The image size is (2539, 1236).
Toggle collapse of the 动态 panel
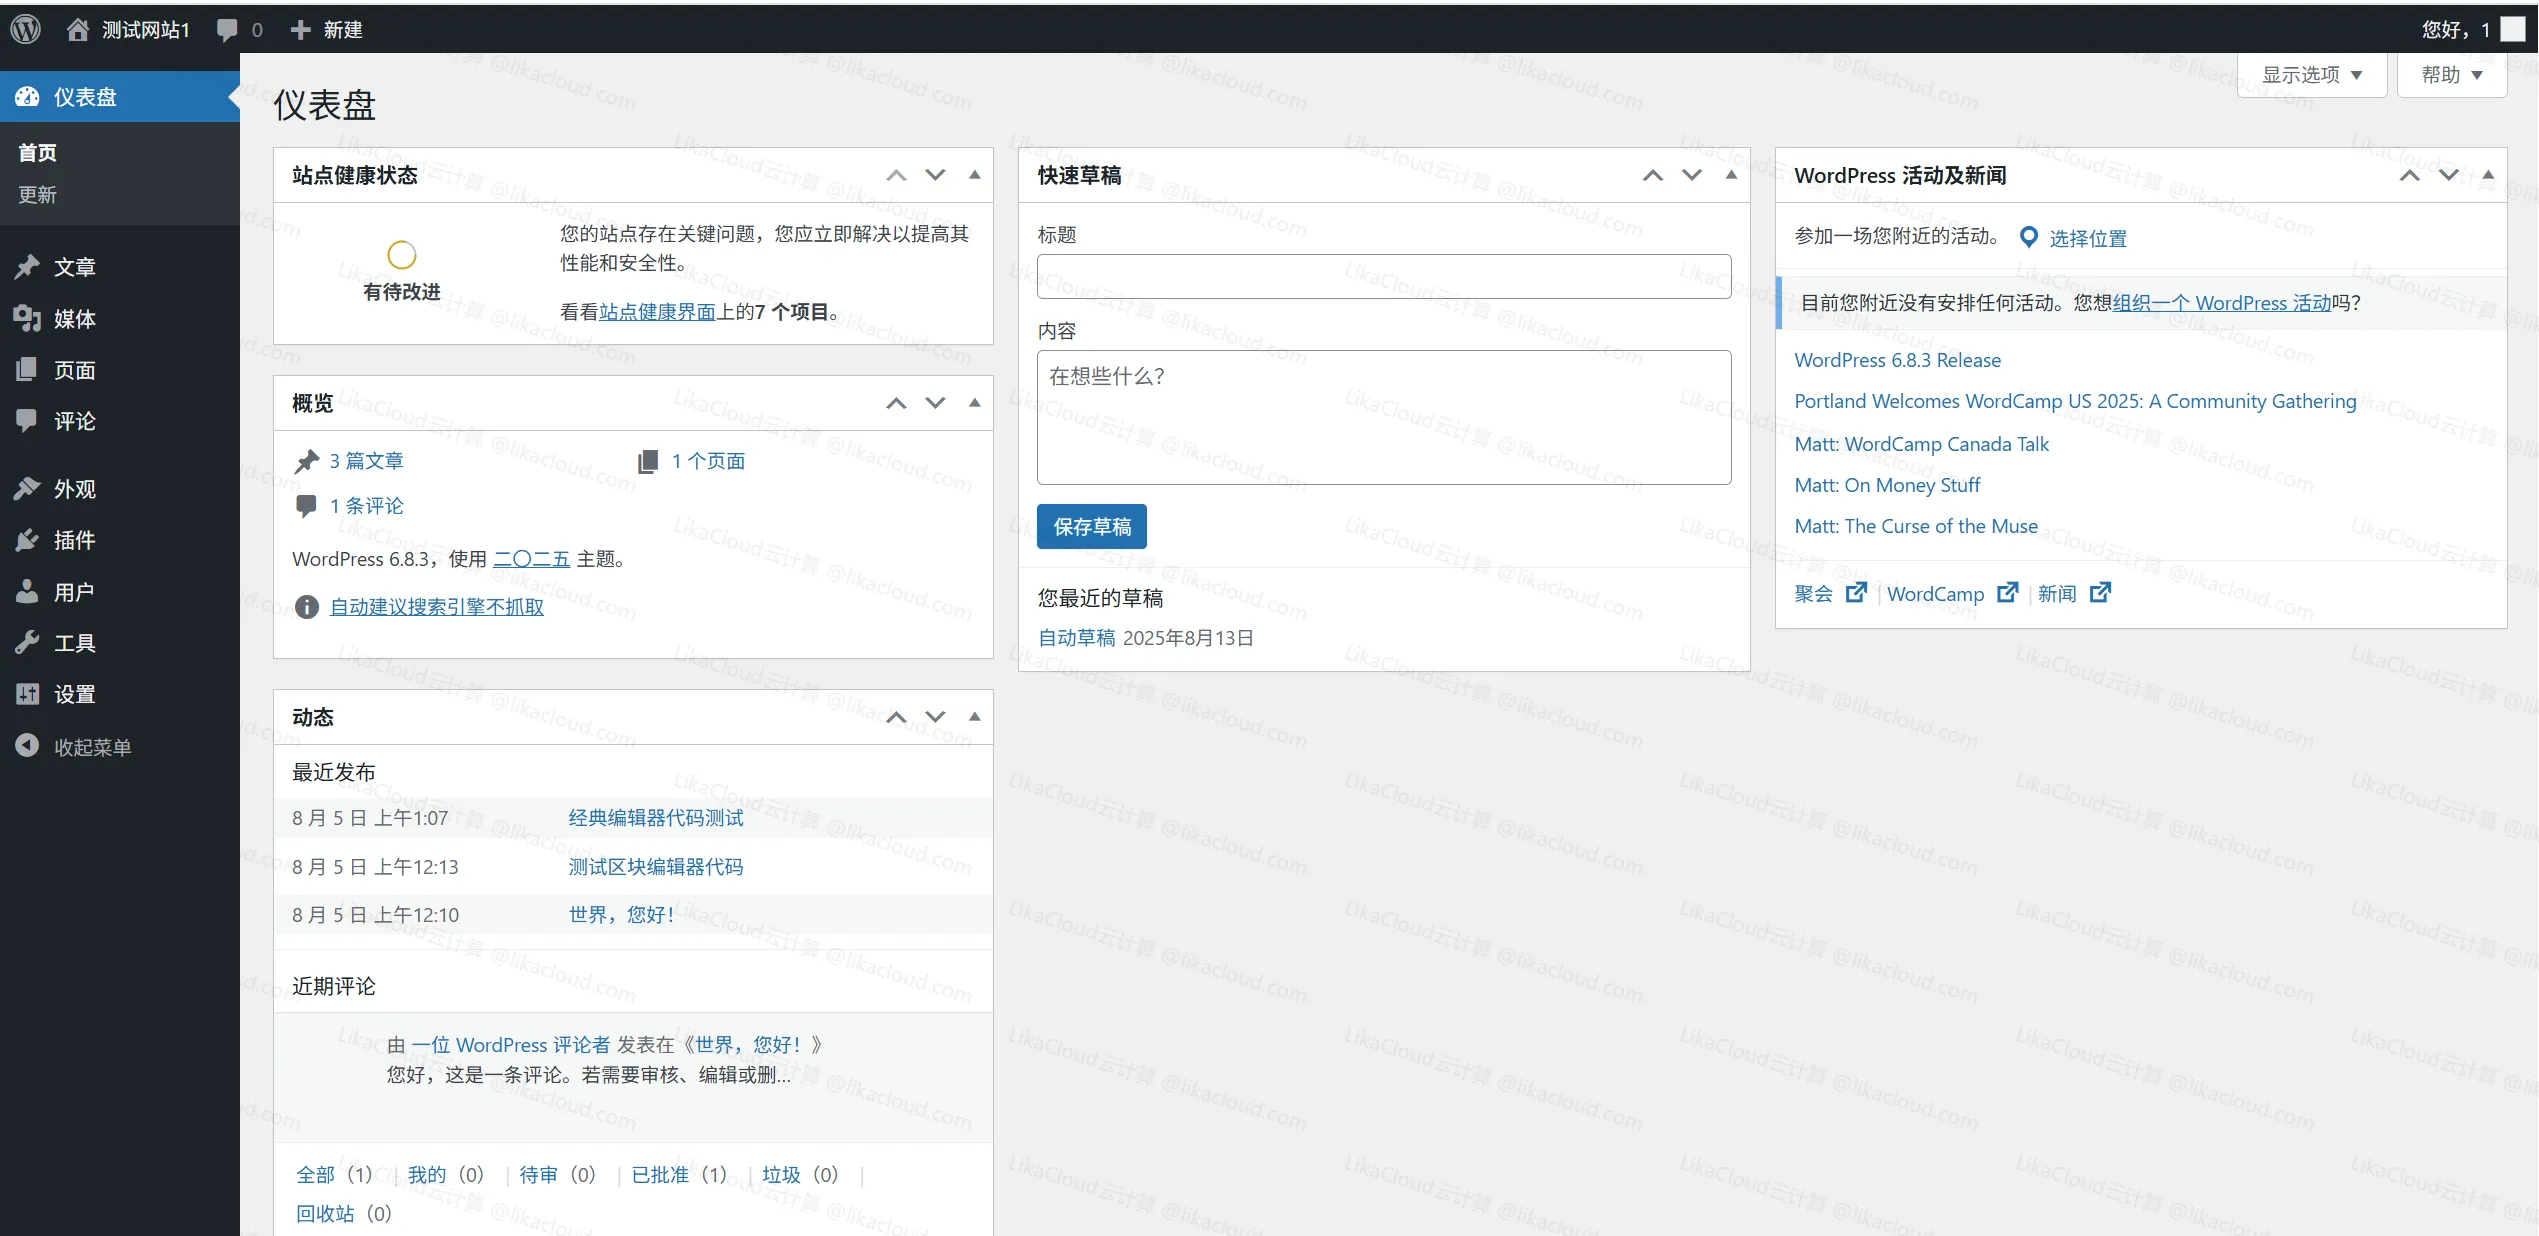point(974,717)
